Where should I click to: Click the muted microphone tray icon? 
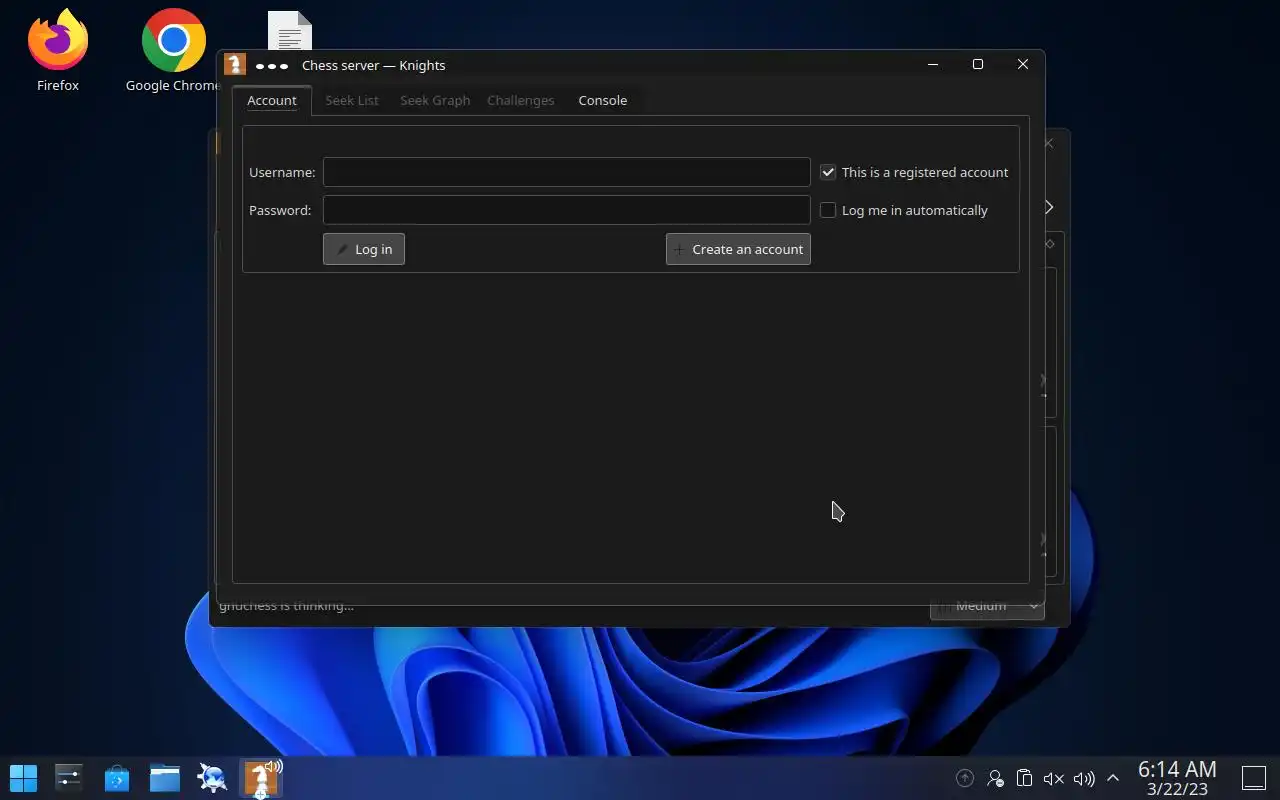1053,778
